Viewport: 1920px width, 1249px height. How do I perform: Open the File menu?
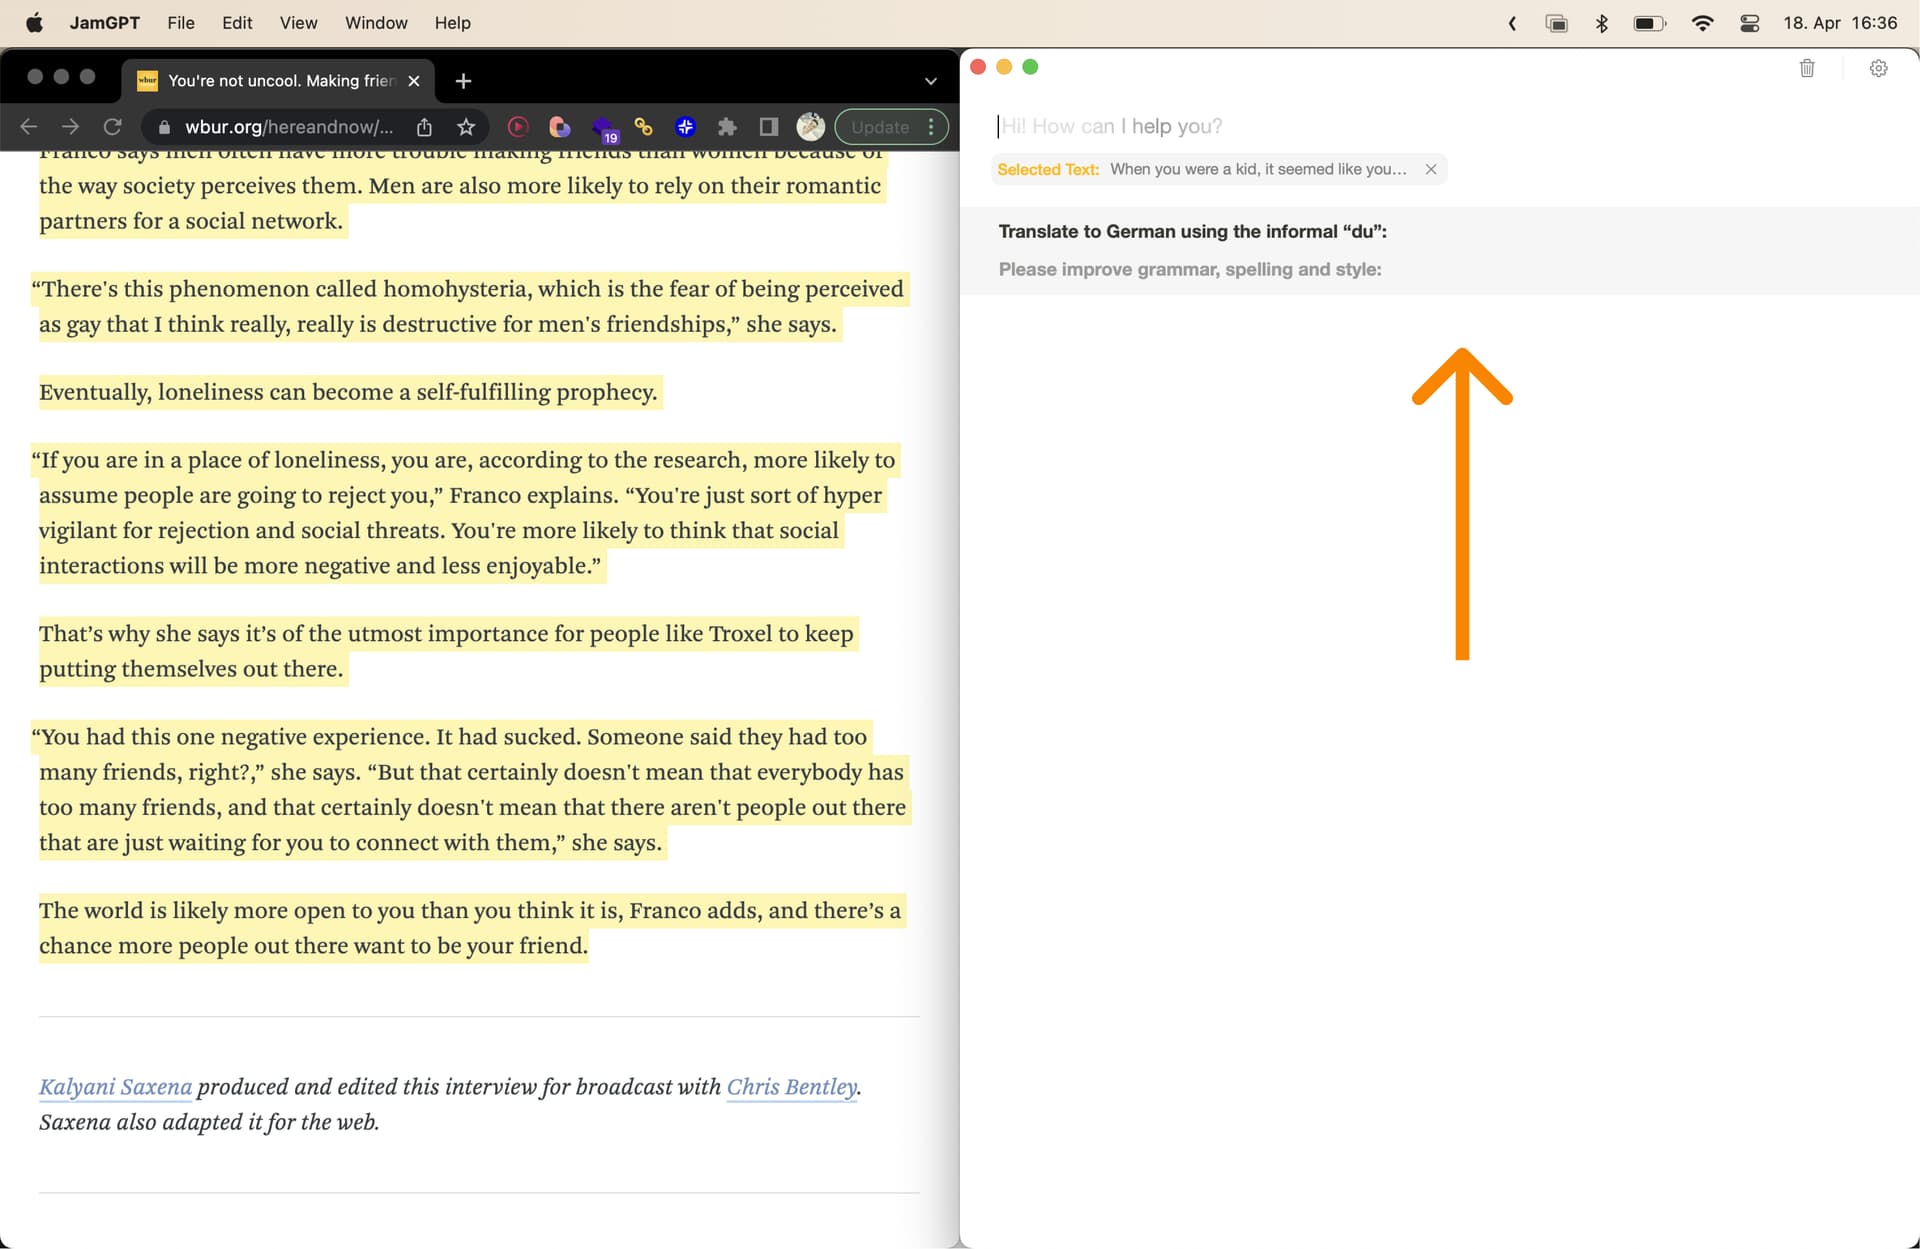181,22
